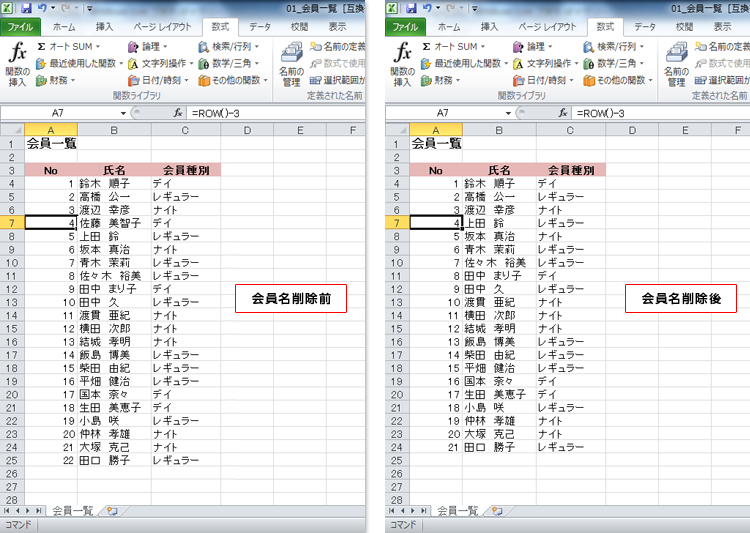Image resolution: width=750 pixels, height=533 pixels.
Task: Select cell 田口 勝子 in left window
Action: coord(114,460)
